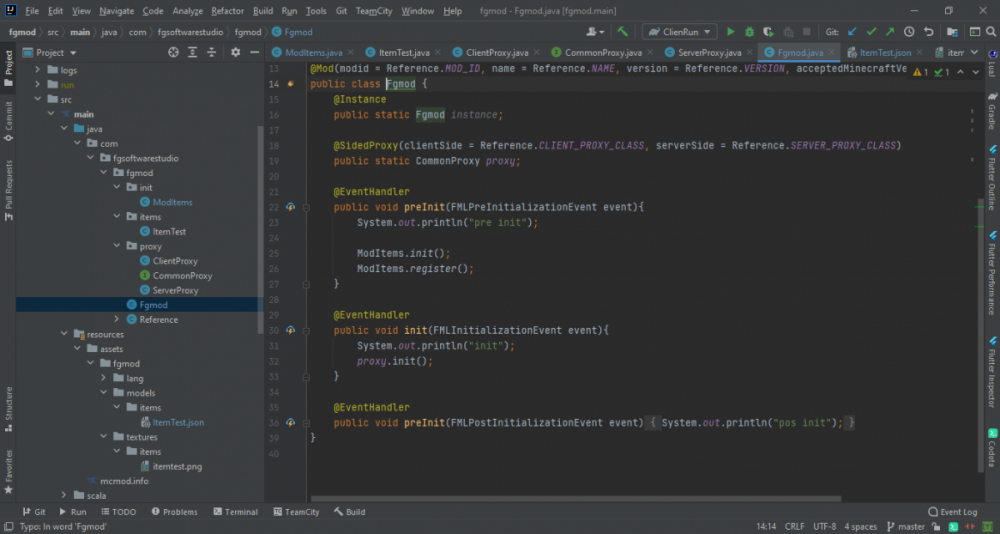Viewport: 1000px width, 534px height.
Task: Open Flutter Inspector side panel
Action: (x=992, y=373)
